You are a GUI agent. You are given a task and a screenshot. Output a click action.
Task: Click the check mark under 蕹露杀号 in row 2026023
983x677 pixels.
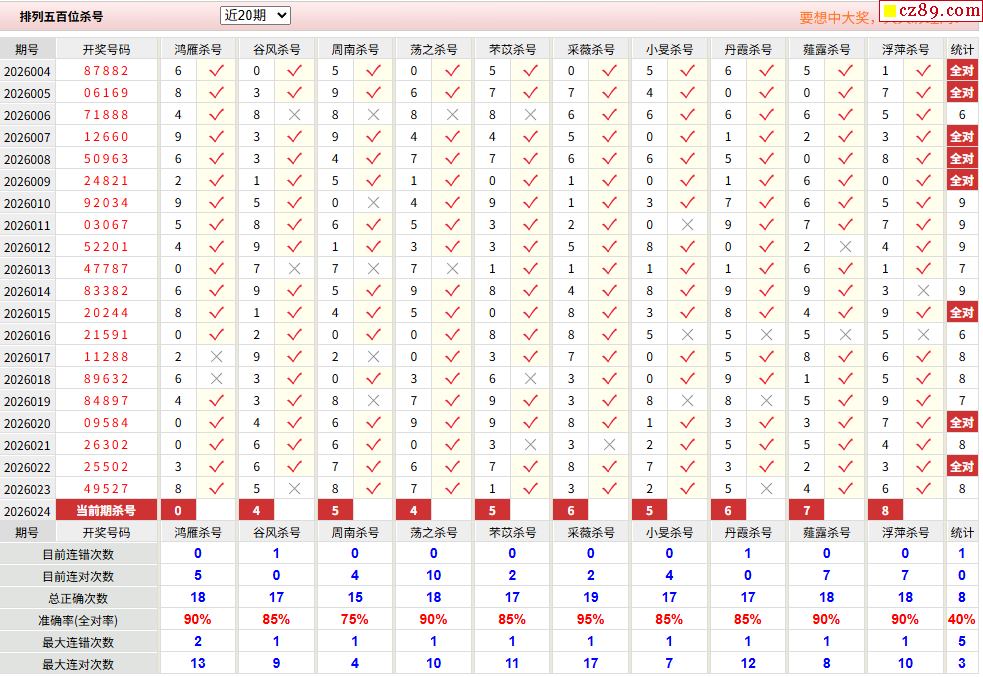[x=845, y=488]
